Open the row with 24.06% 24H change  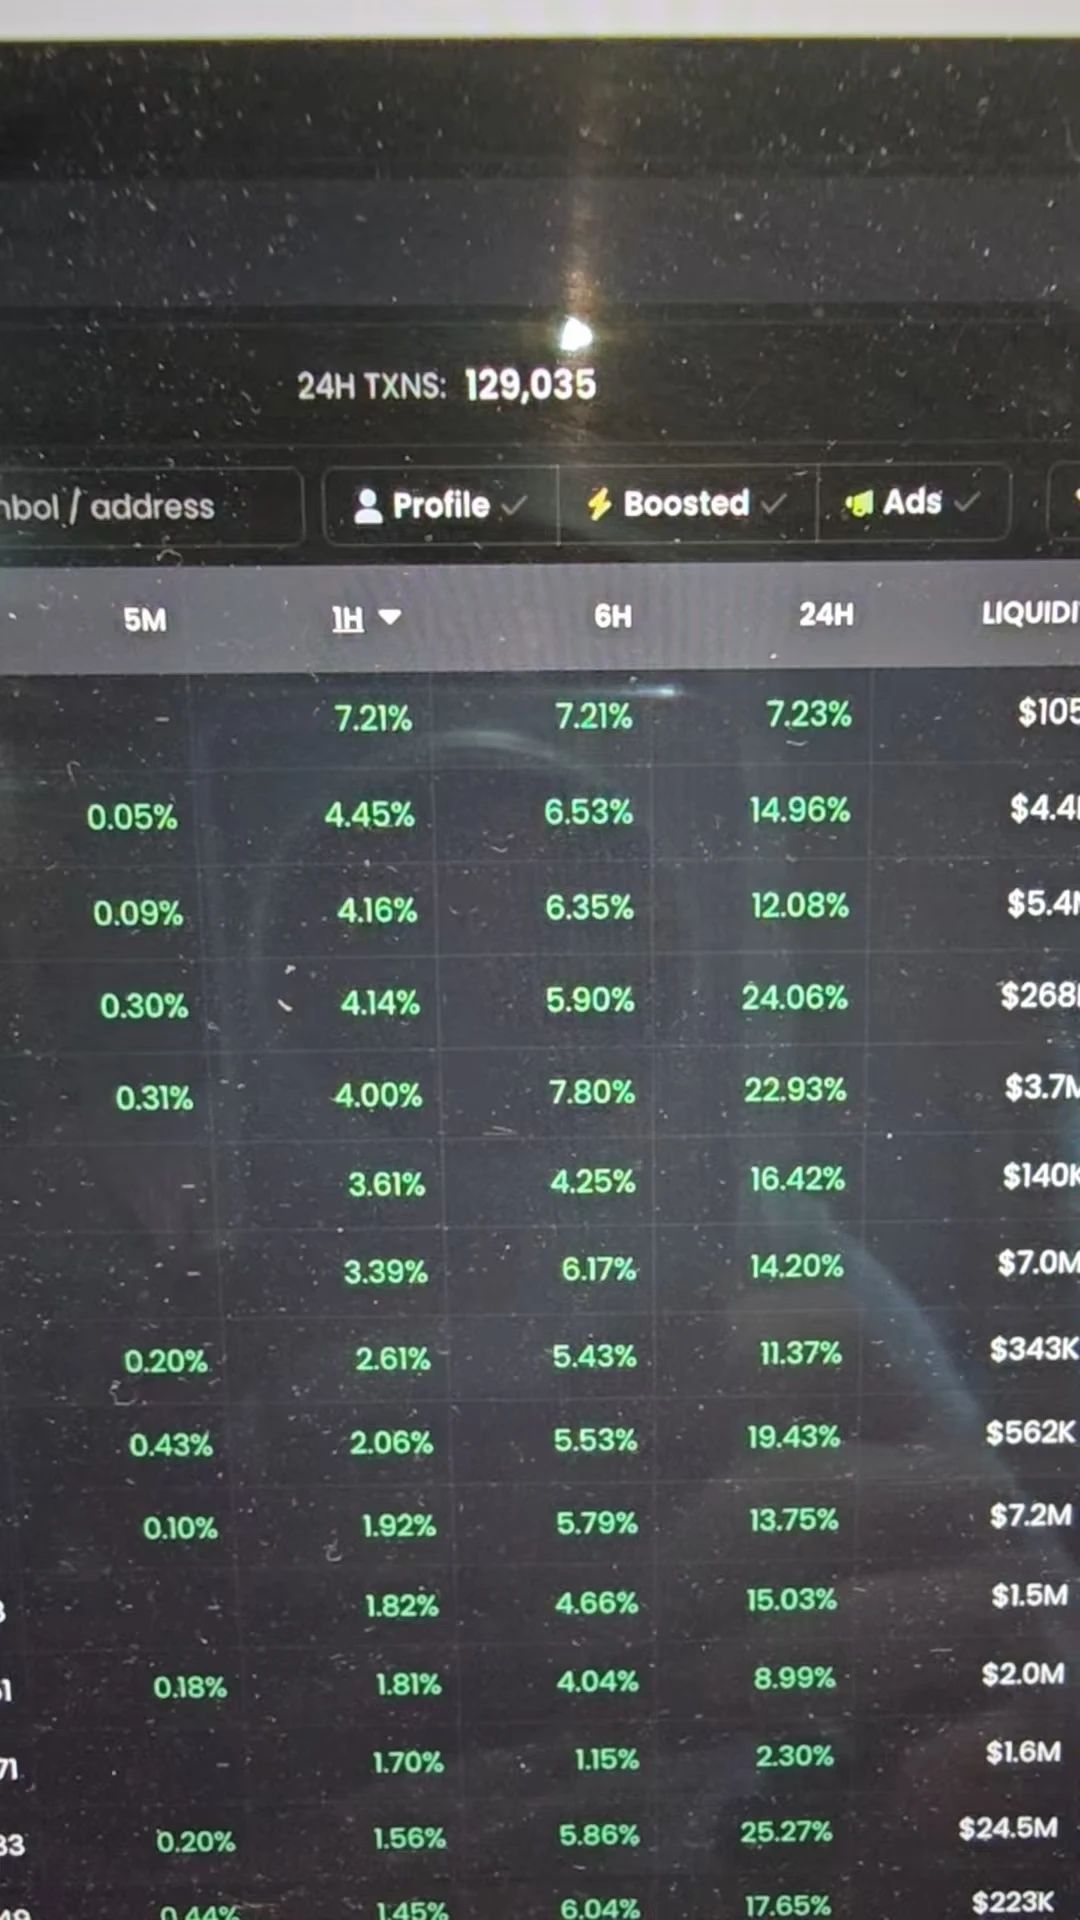[x=540, y=1000]
